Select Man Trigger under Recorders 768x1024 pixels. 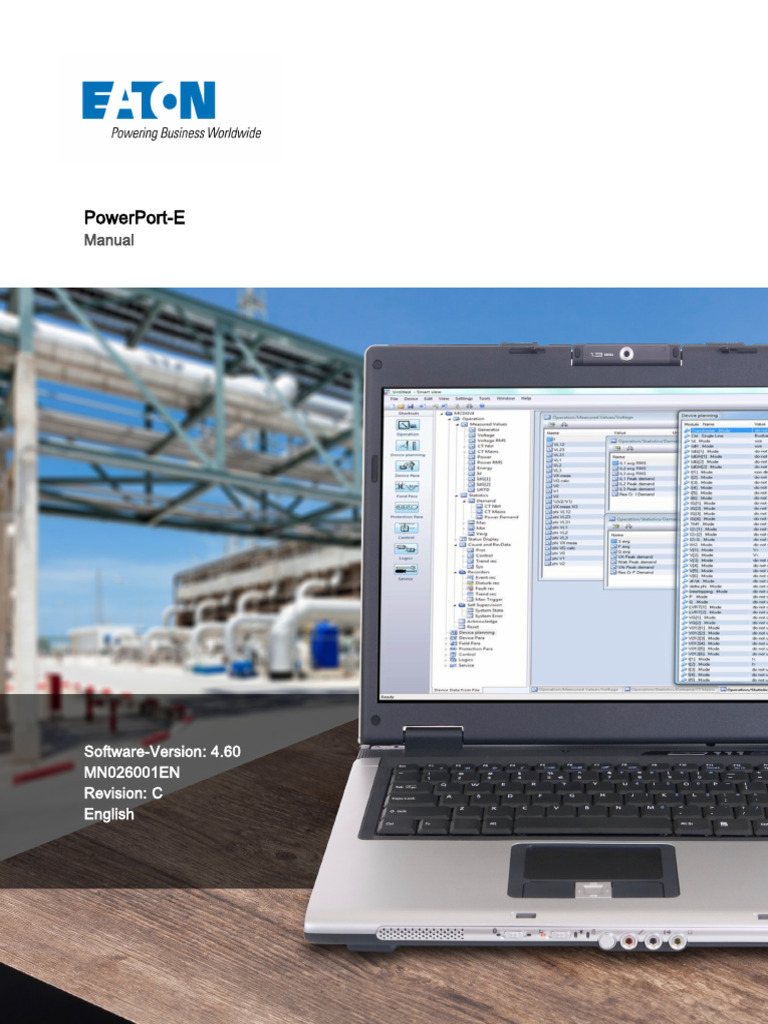[489, 600]
